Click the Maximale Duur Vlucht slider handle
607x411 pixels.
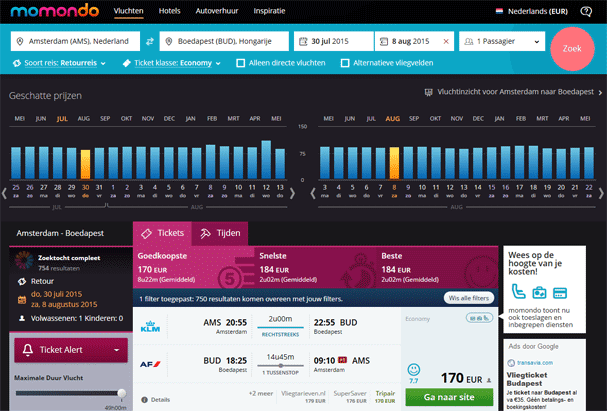coord(122,393)
